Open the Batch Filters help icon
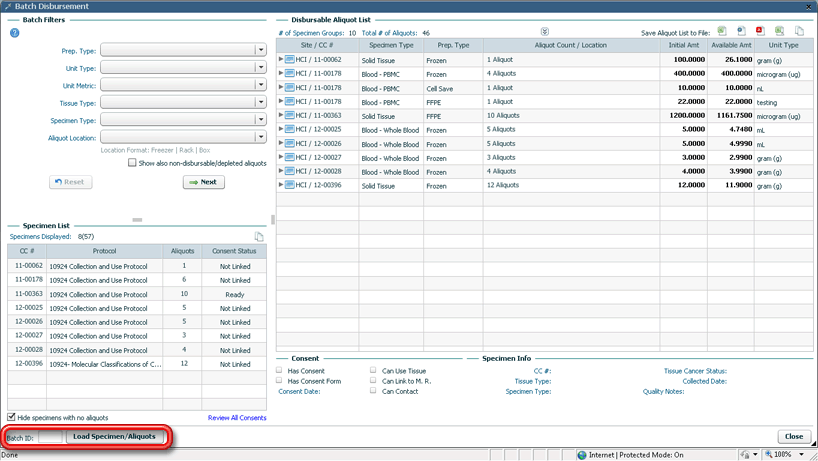 [15, 33]
